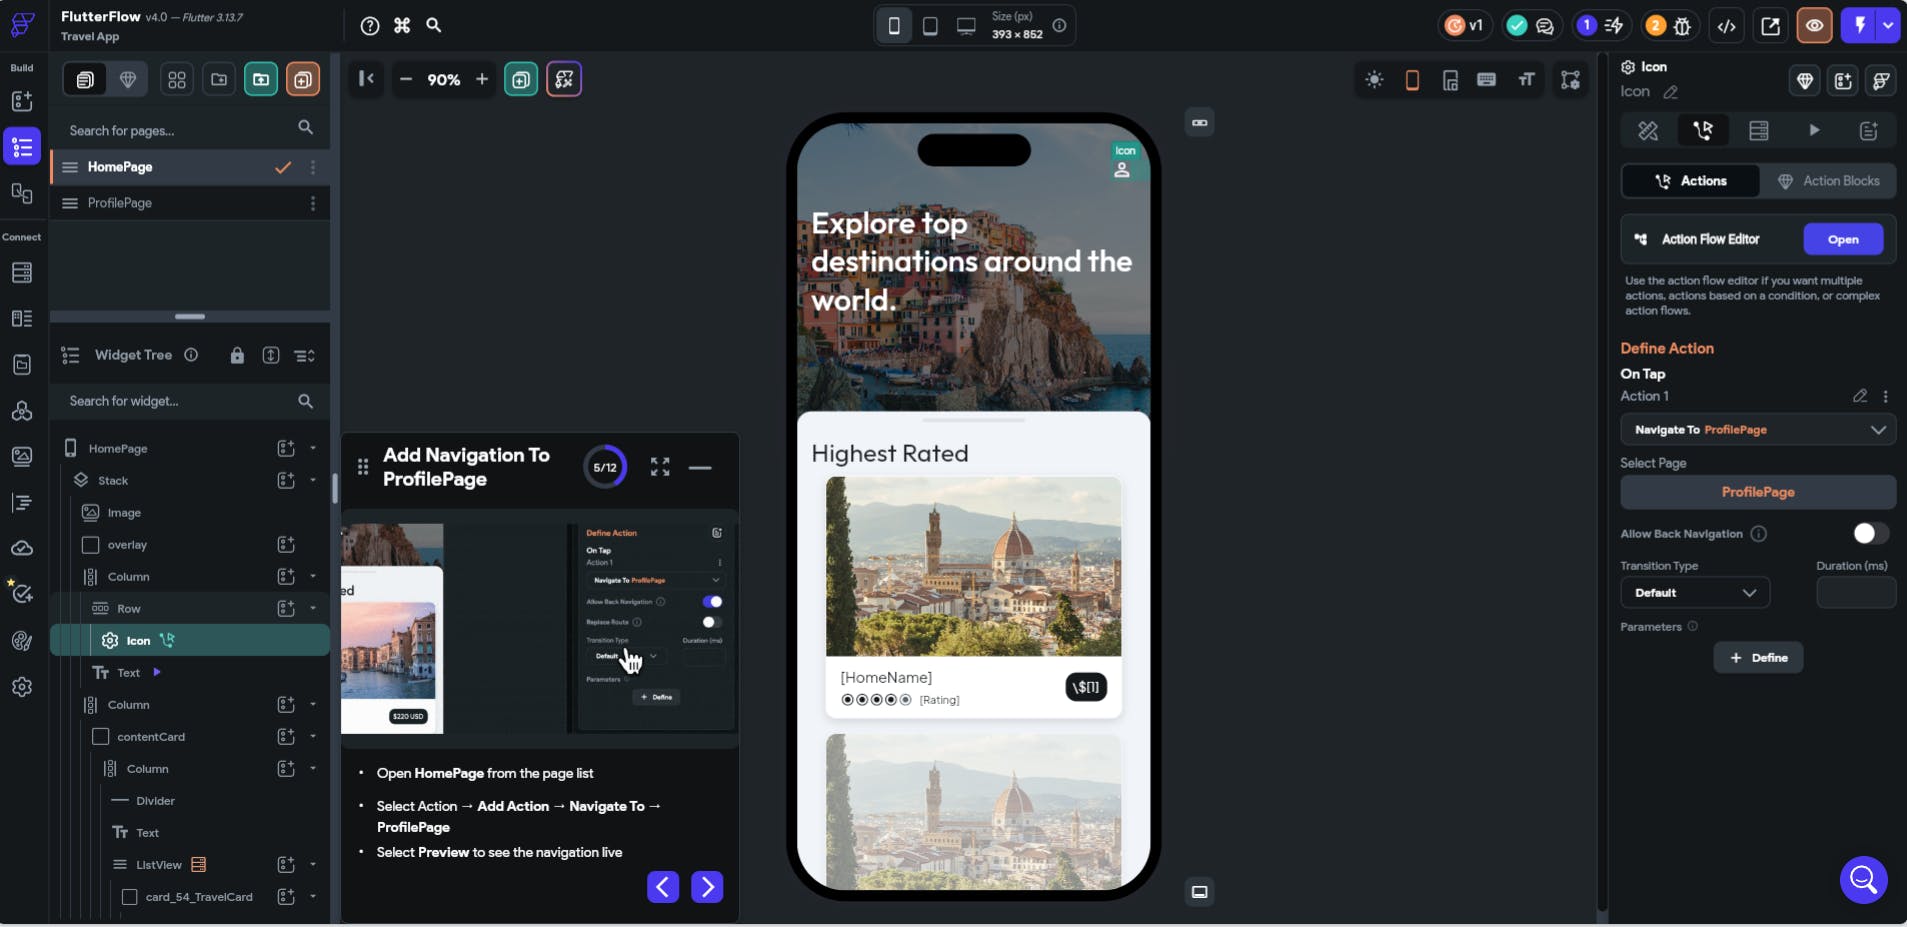Click the Search for widget field
The image size is (1907, 927).
(x=190, y=401)
